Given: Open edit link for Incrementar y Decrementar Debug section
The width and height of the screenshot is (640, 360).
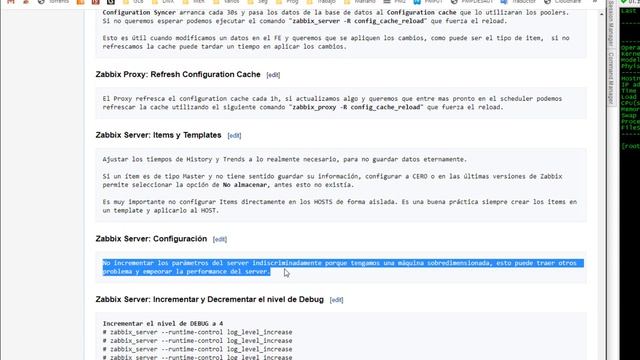Looking at the screenshot, I should pos(336,300).
